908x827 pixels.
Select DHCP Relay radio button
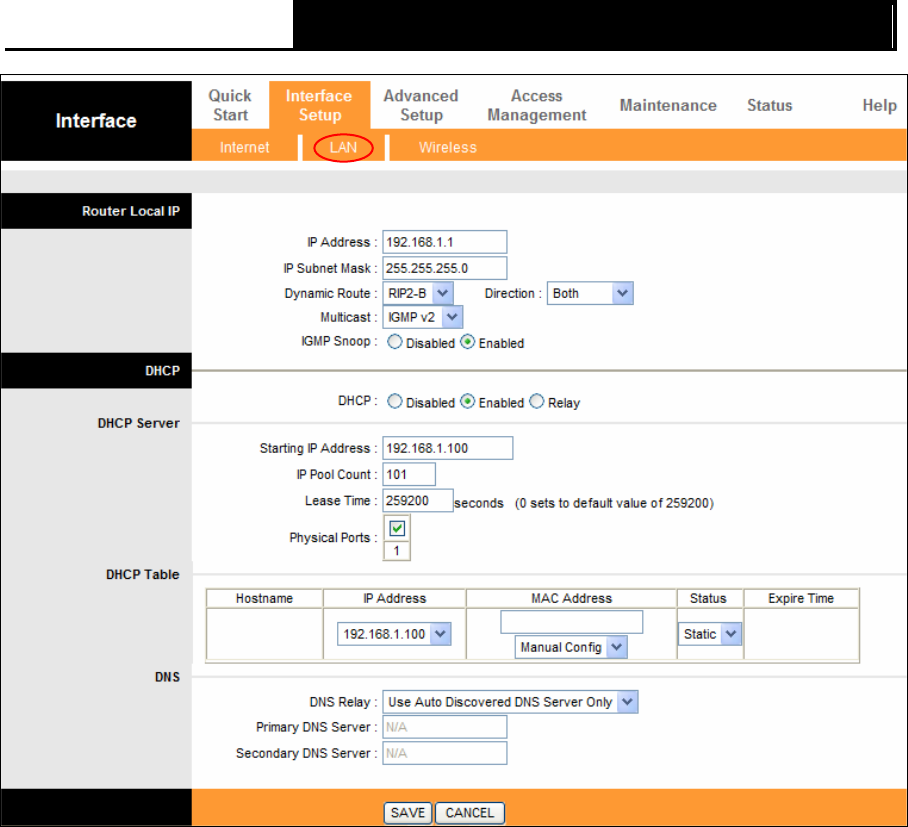point(537,401)
